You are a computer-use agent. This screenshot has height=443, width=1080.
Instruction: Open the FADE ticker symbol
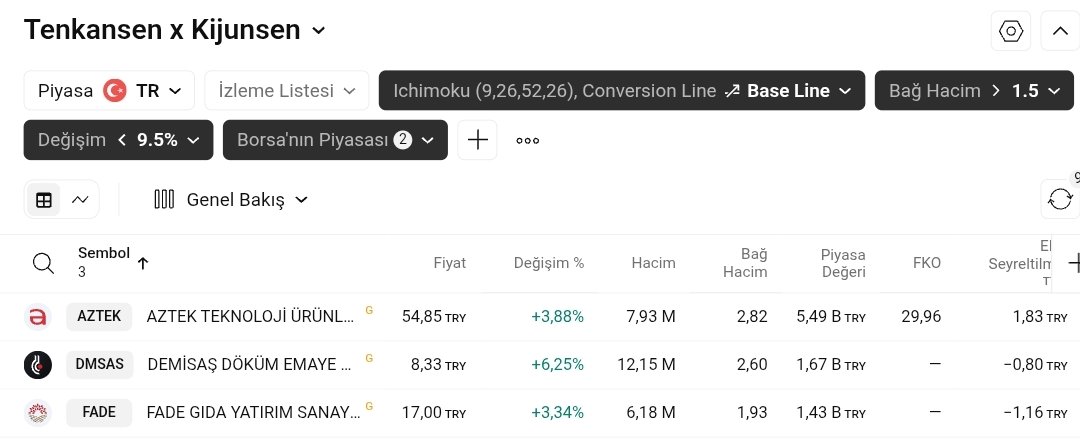point(99,412)
